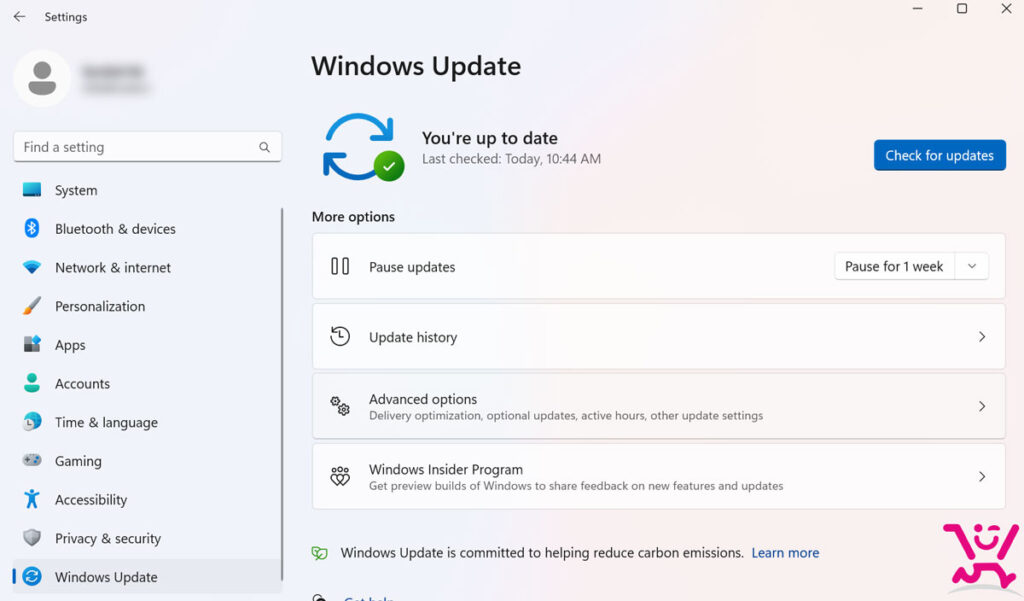Click the large update sync status icon
Image resolution: width=1024 pixels, height=601 pixels.
[x=363, y=148]
